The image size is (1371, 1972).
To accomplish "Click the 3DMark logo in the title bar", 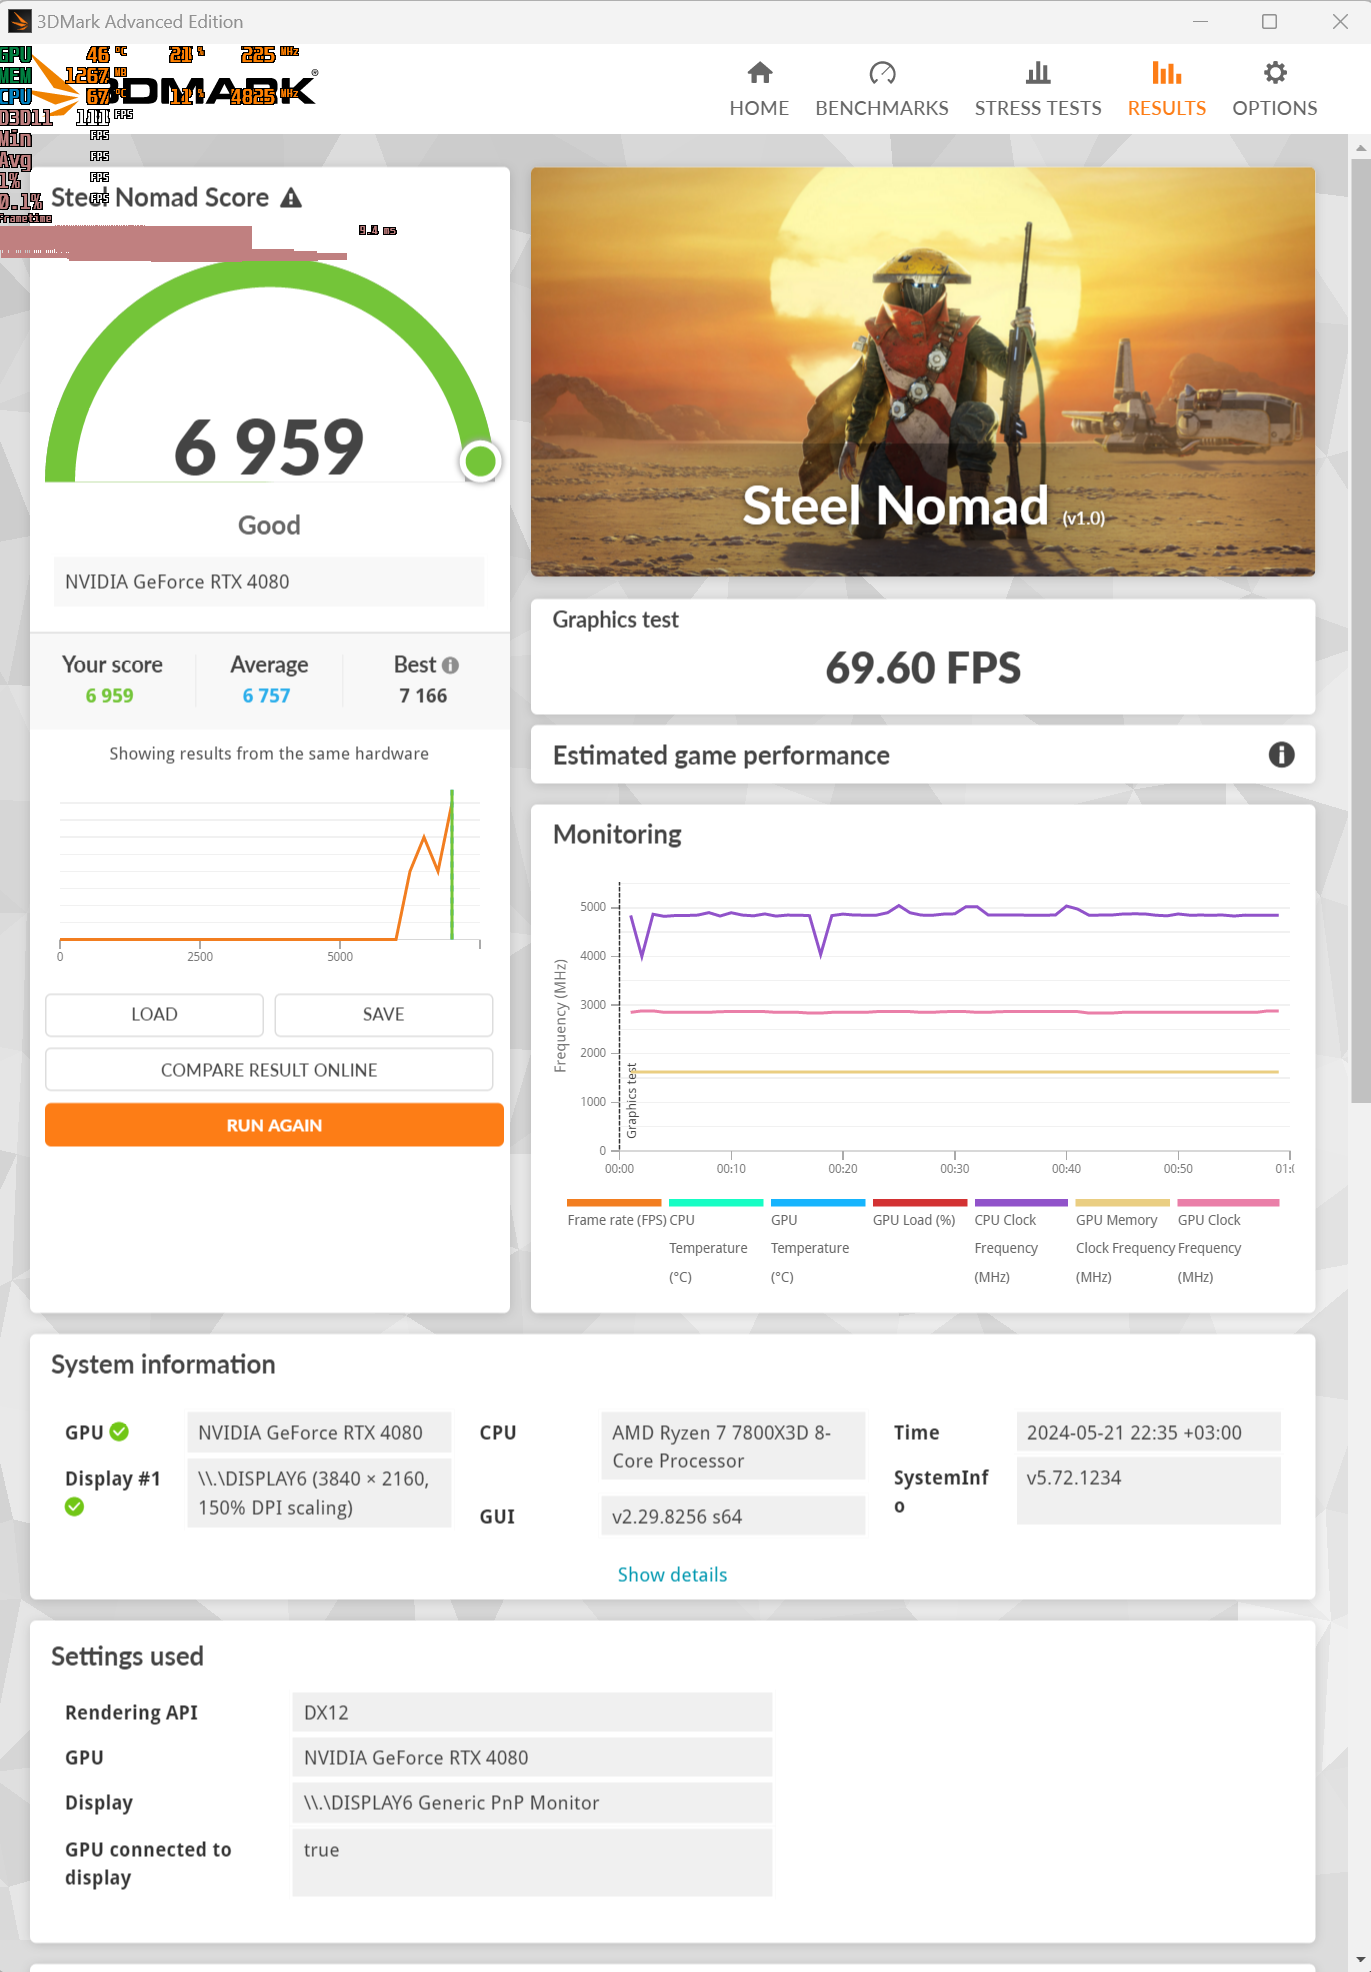I will 19,21.
